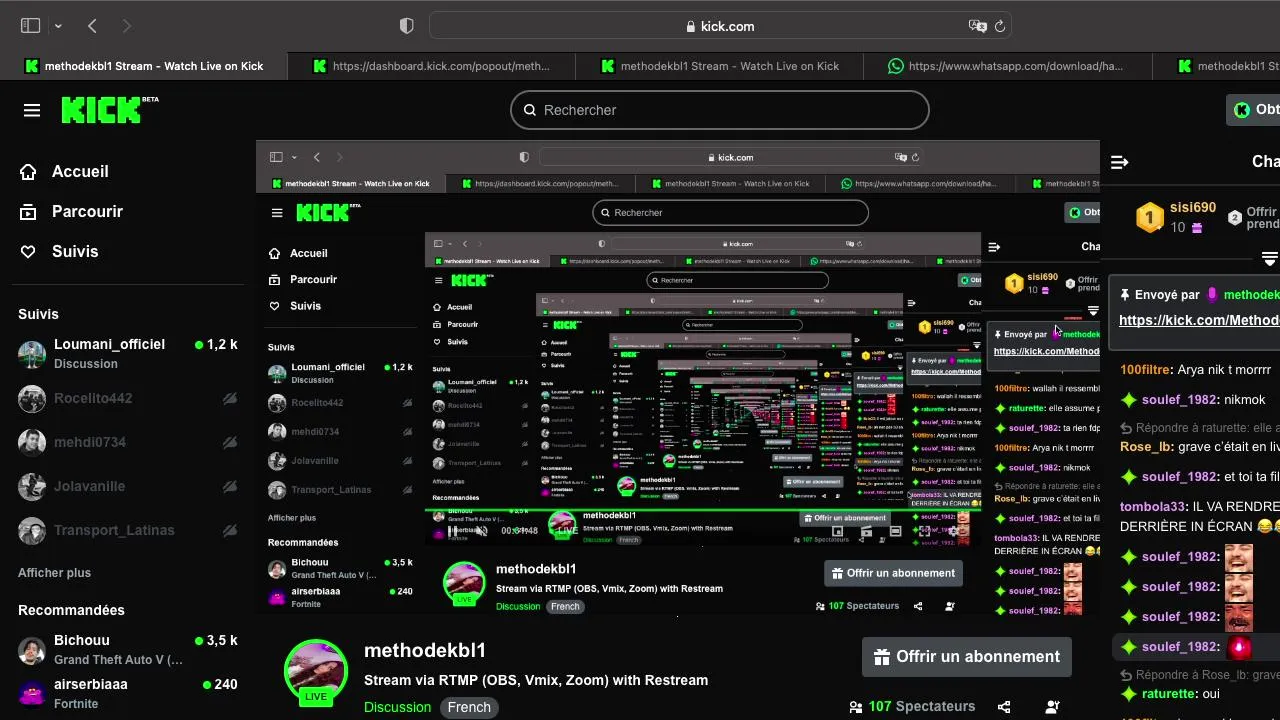
Task: Open the Discussion category link under stream title
Action: click(x=397, y=707)
